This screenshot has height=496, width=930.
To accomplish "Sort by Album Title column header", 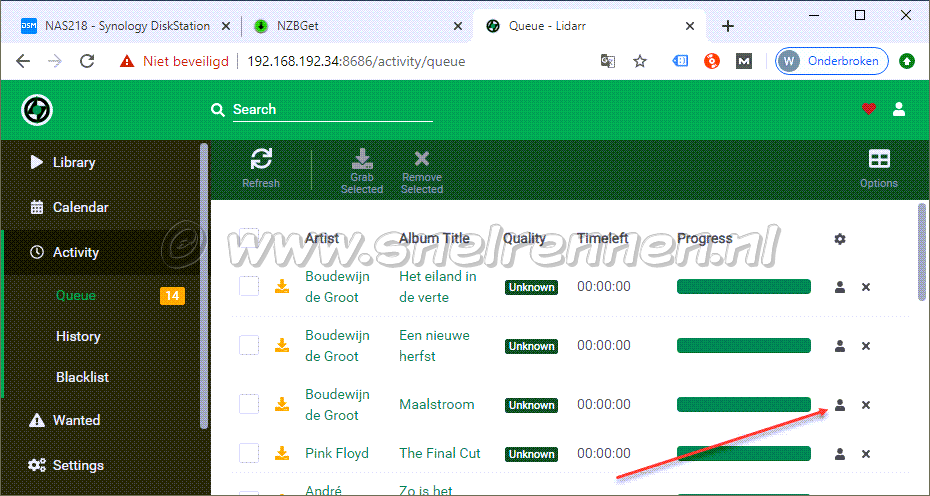I will click(x=434, y=239).
